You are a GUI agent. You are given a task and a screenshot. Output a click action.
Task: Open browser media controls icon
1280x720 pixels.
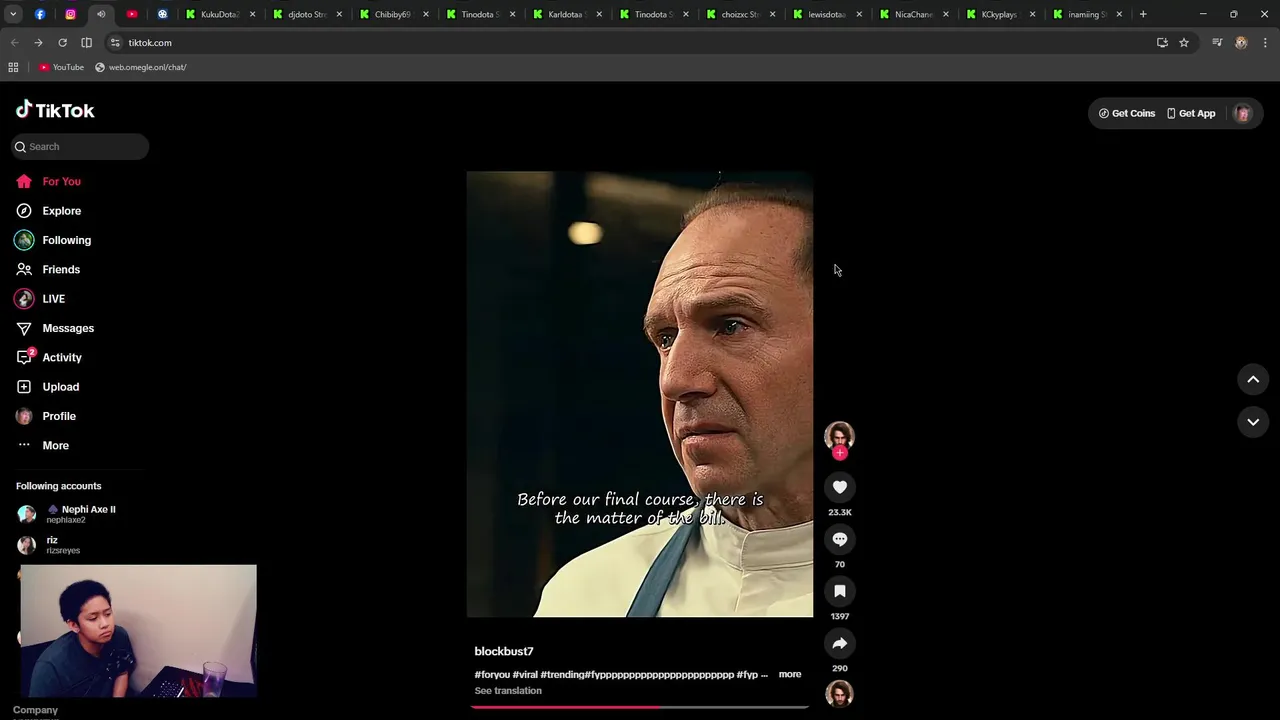tap(1217, 43)
